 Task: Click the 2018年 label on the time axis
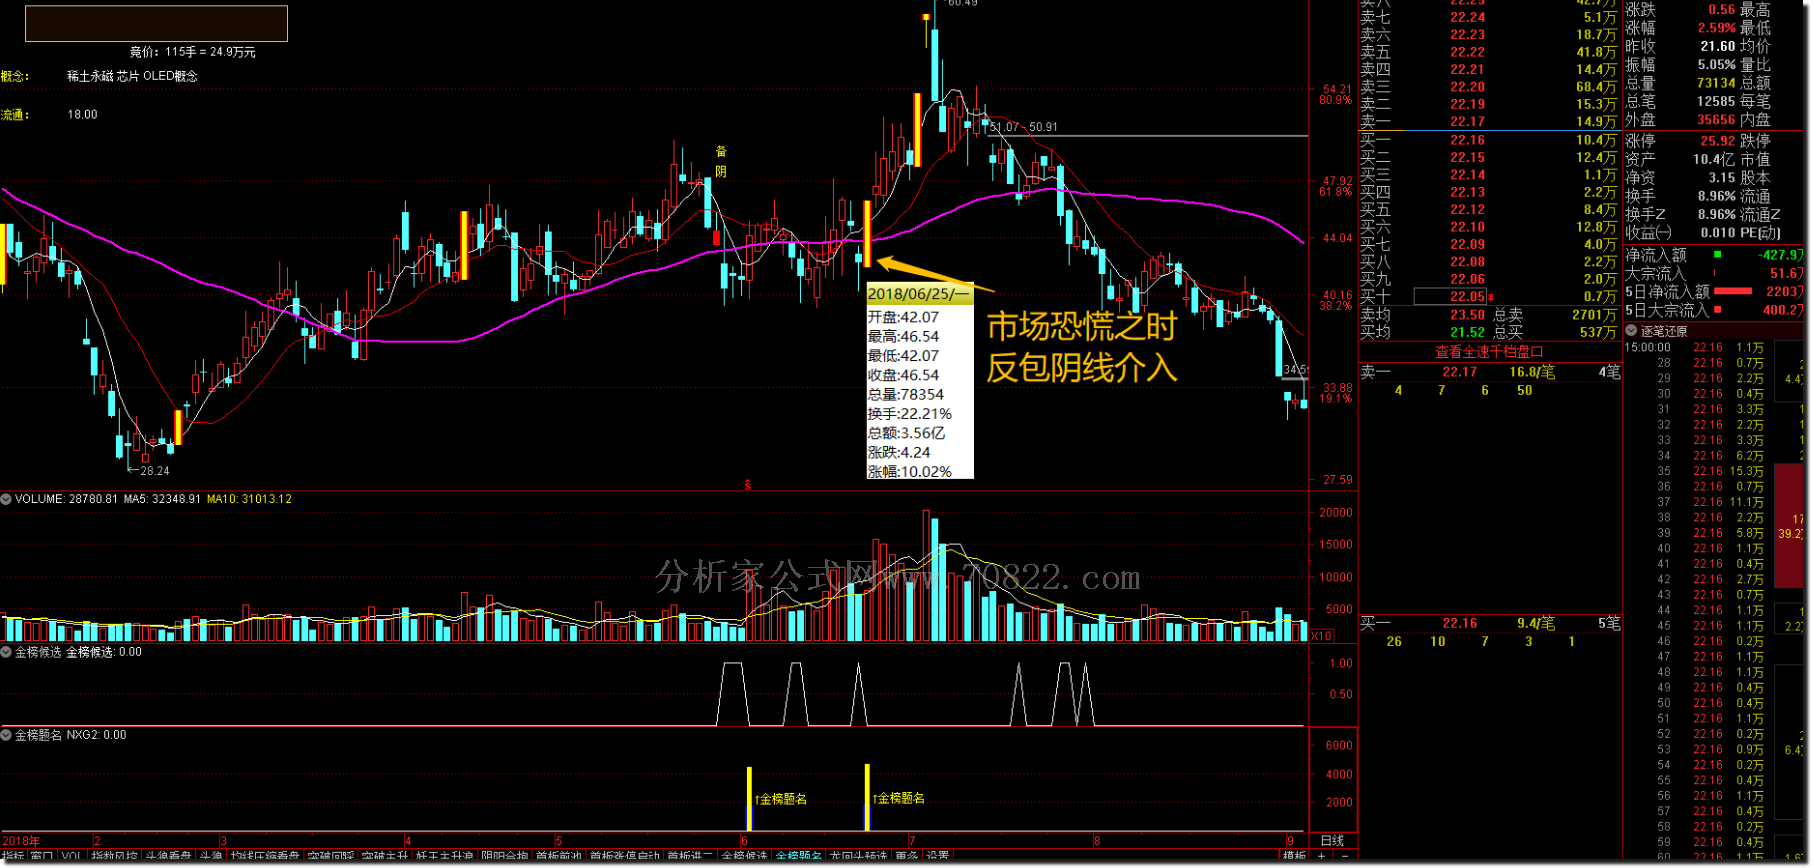[x=21, y=841]
